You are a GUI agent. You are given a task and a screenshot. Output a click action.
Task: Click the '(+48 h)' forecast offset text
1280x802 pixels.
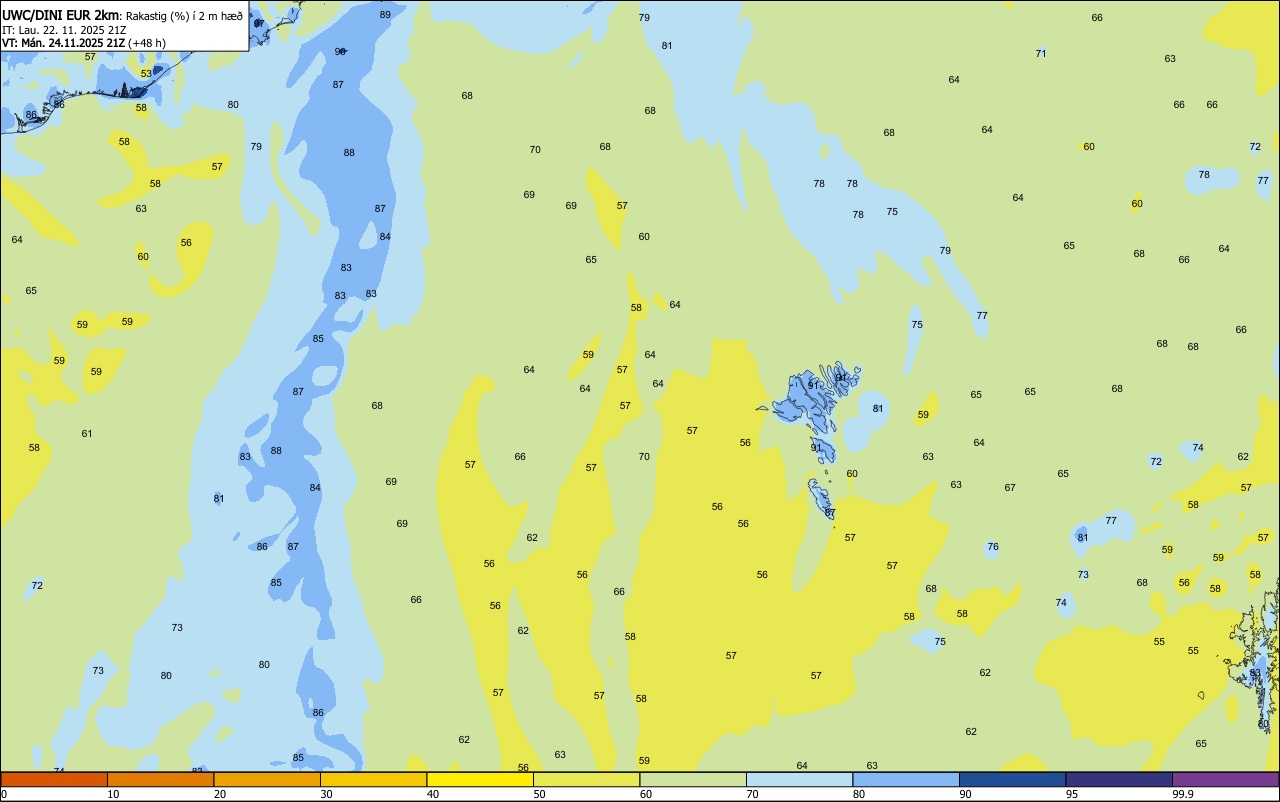click(x=147, y=43)
